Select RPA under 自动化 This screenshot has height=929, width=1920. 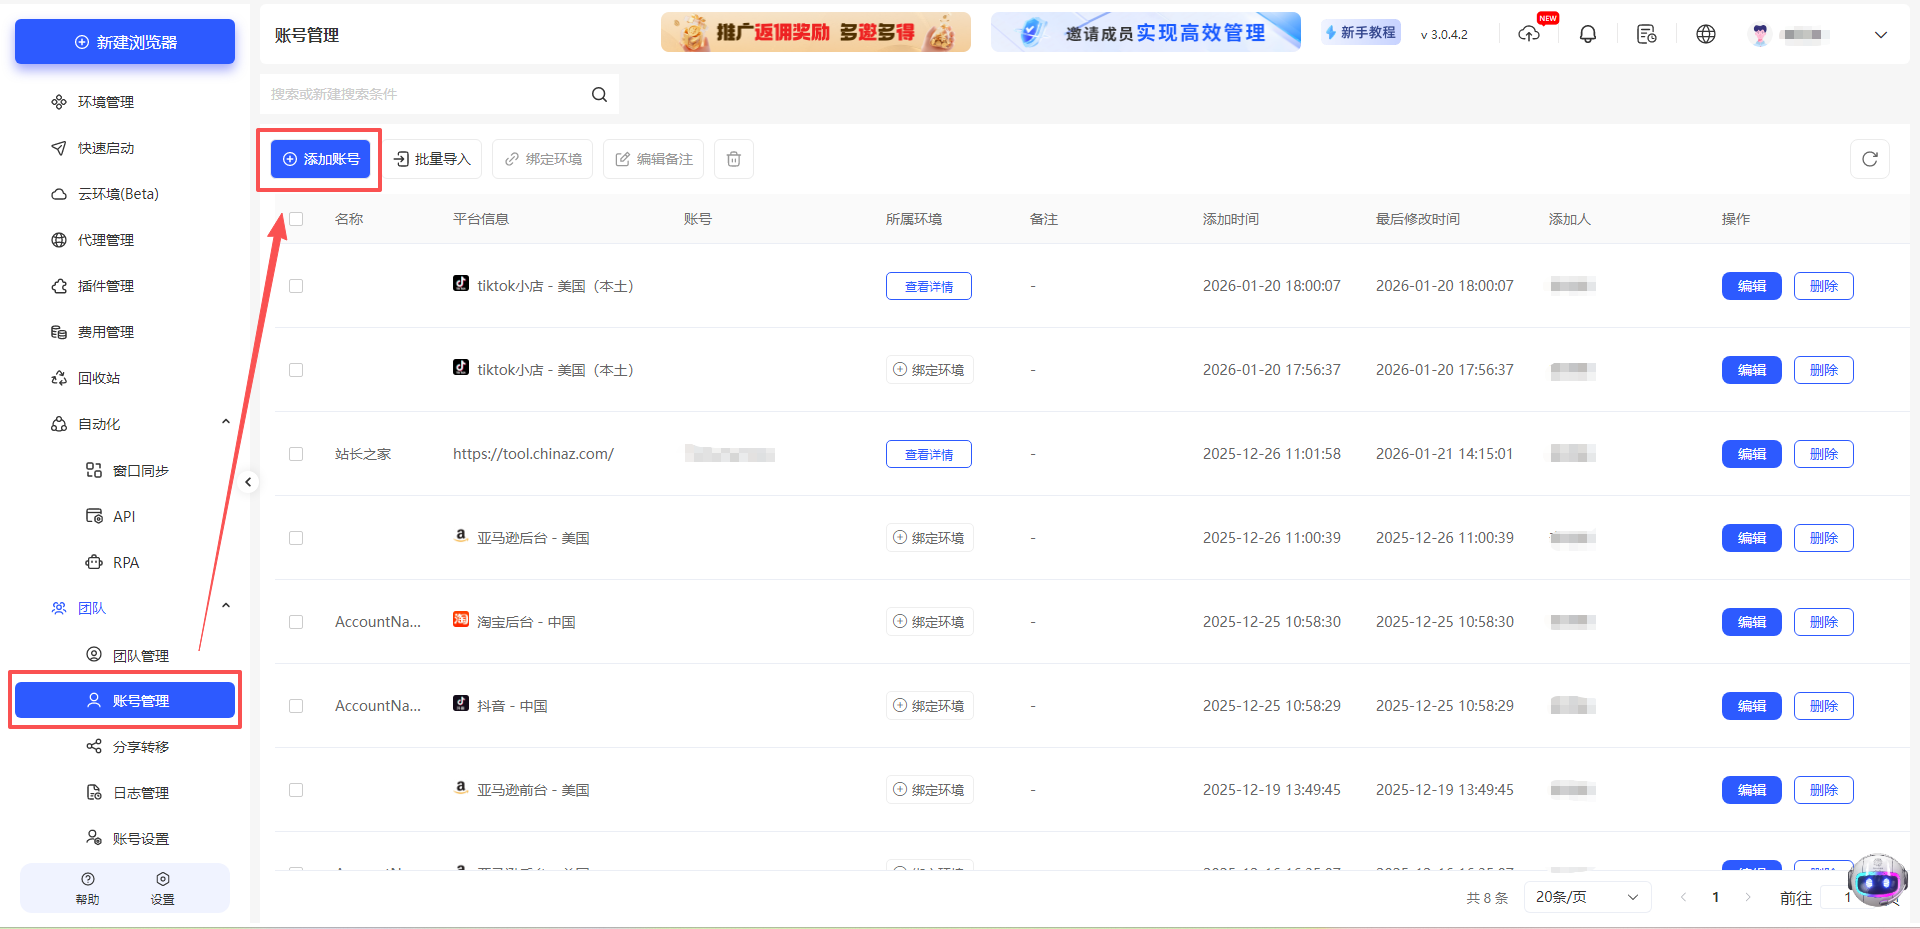point(125,562)
